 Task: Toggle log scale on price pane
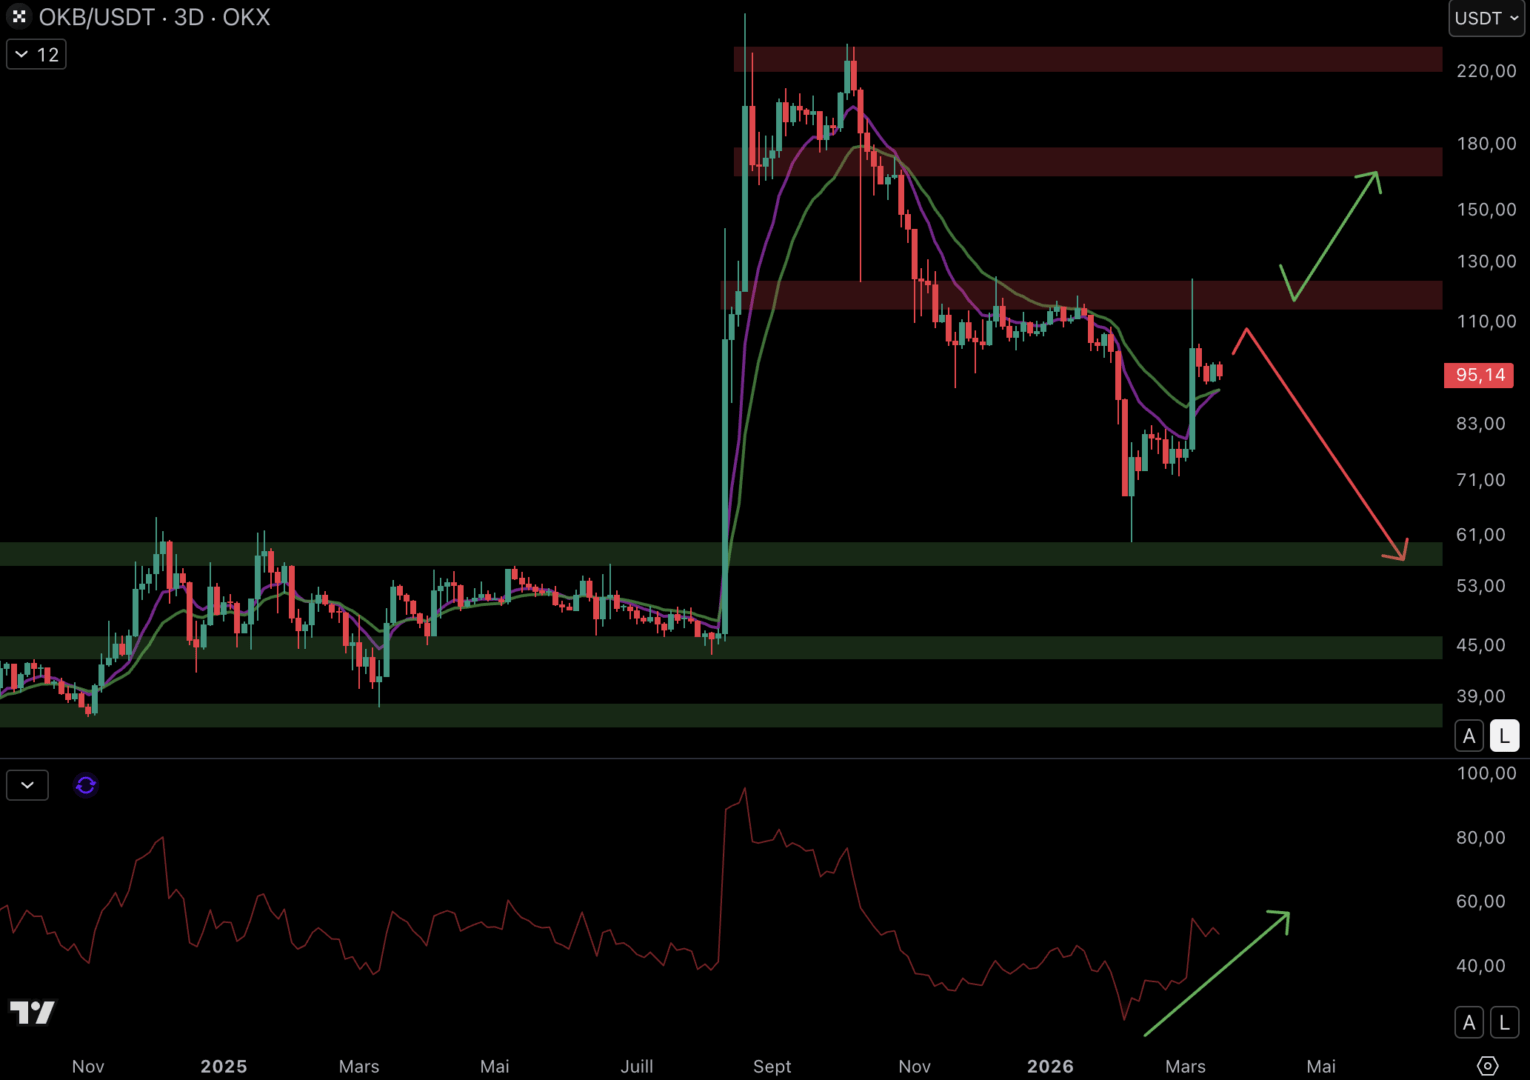coord(1504,736)
